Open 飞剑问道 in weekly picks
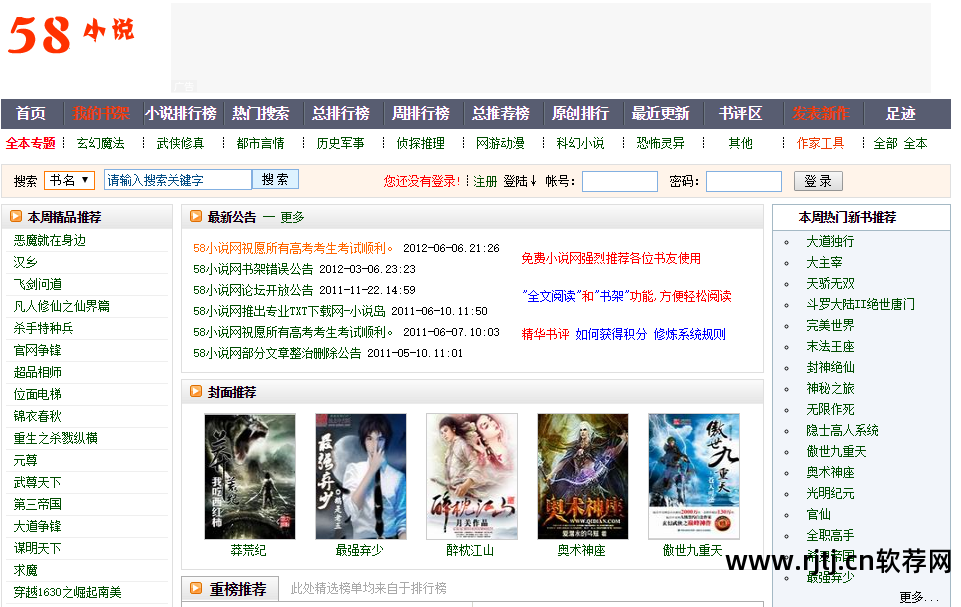The image size is (961, 607). pos(37,284)
